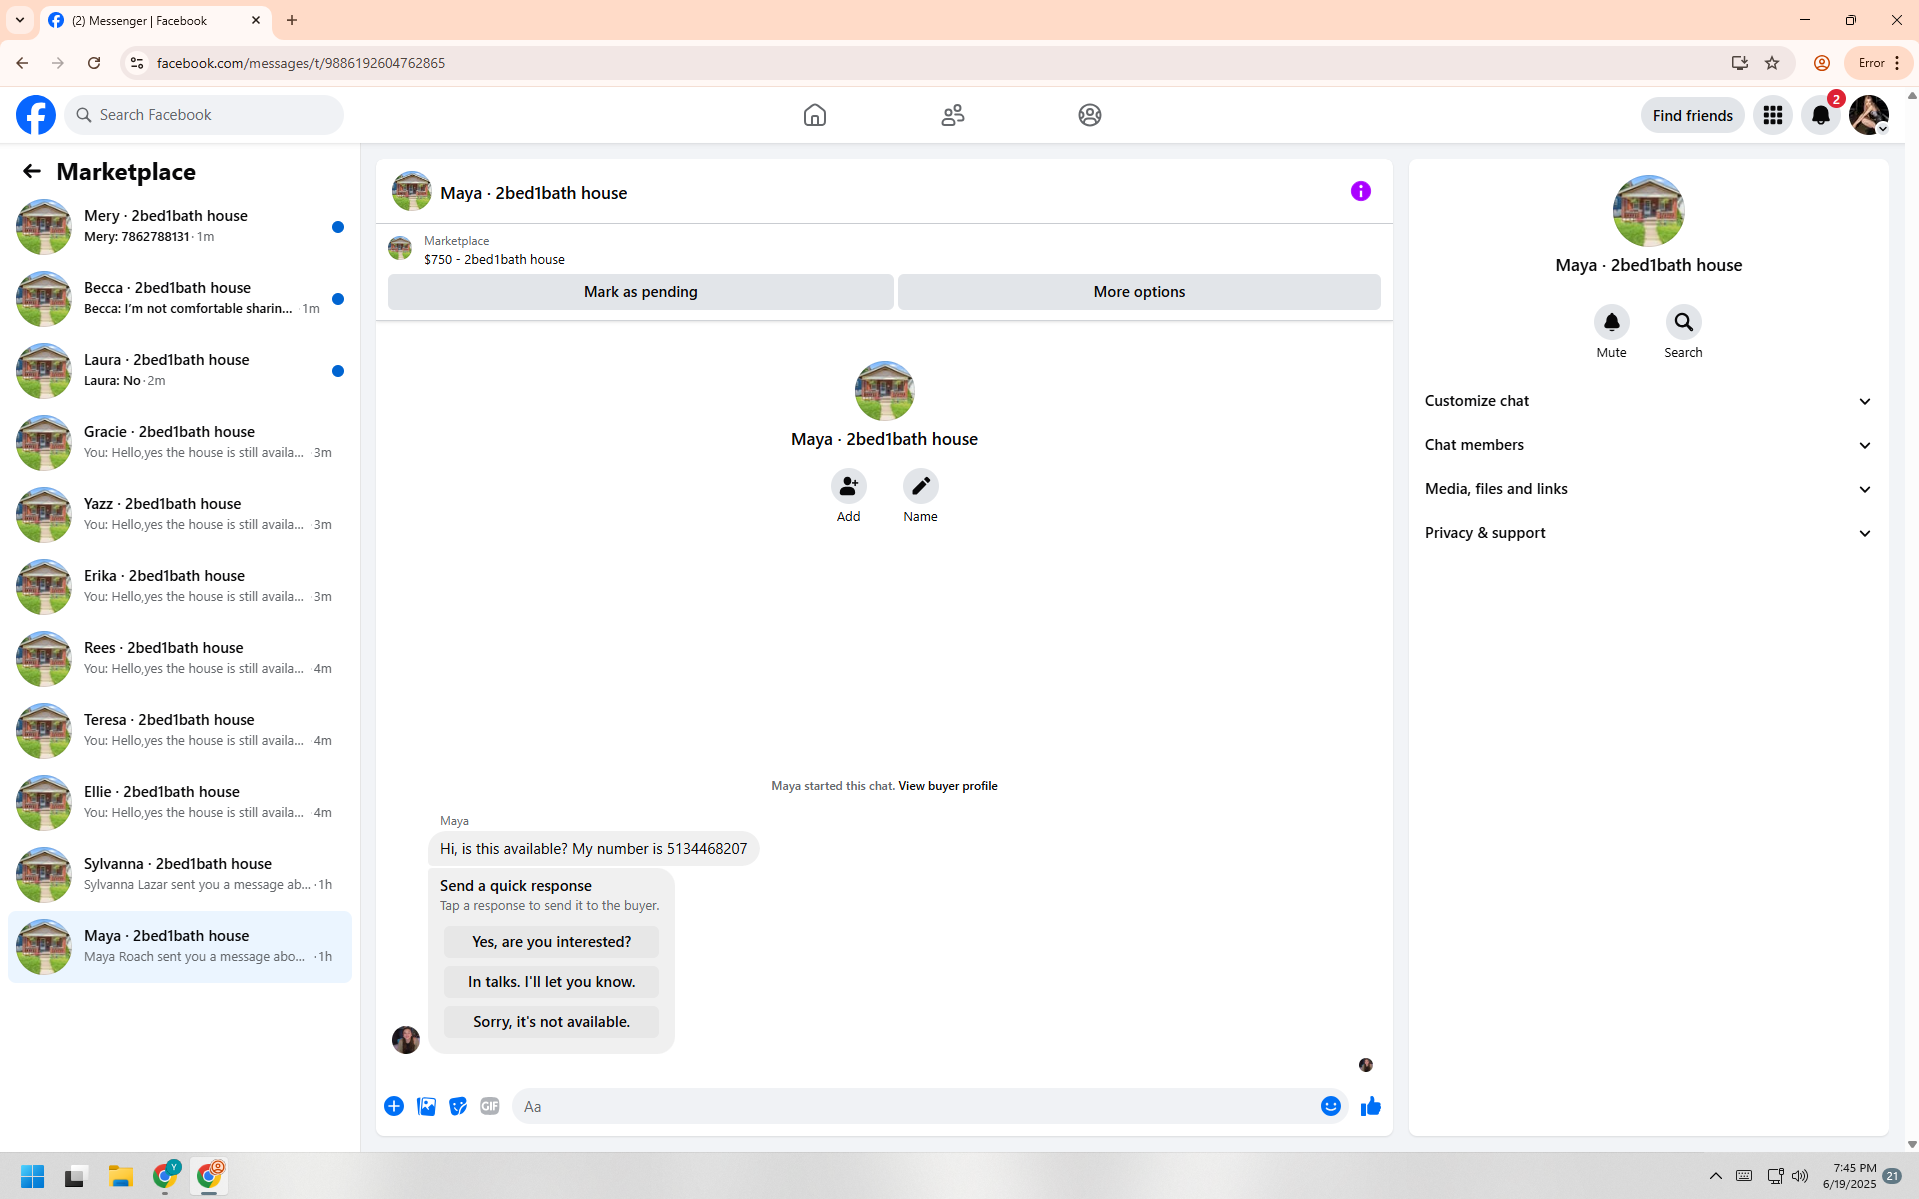Click Mark as pending button

640,292
